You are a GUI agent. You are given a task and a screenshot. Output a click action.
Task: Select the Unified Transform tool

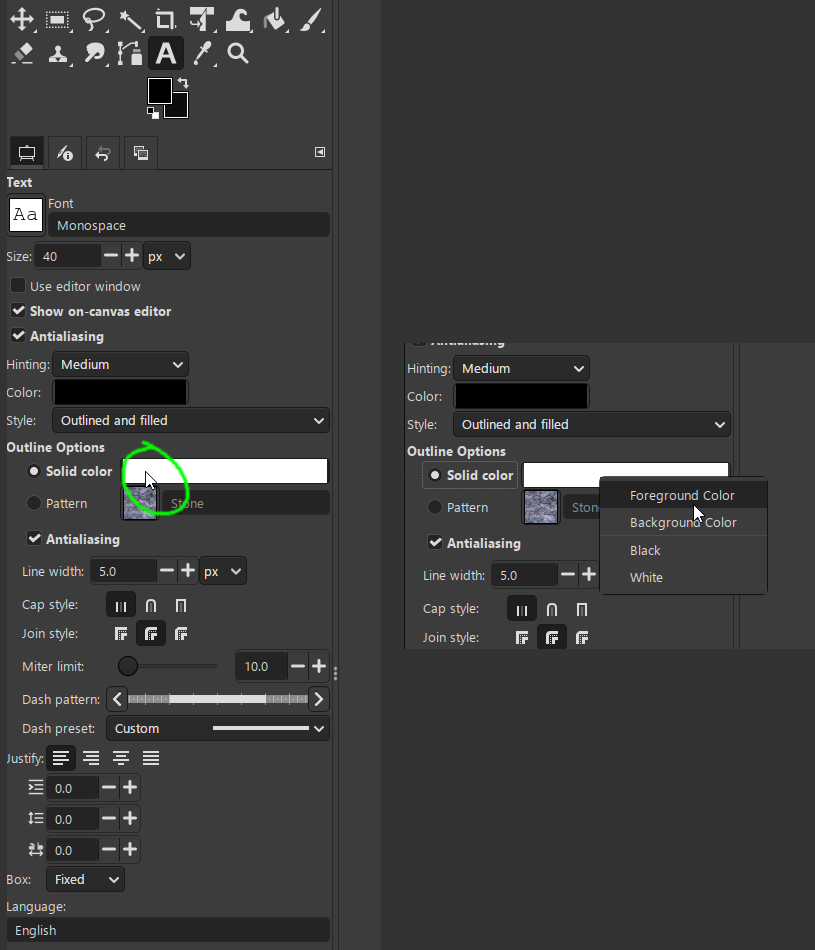pos(202,19)
